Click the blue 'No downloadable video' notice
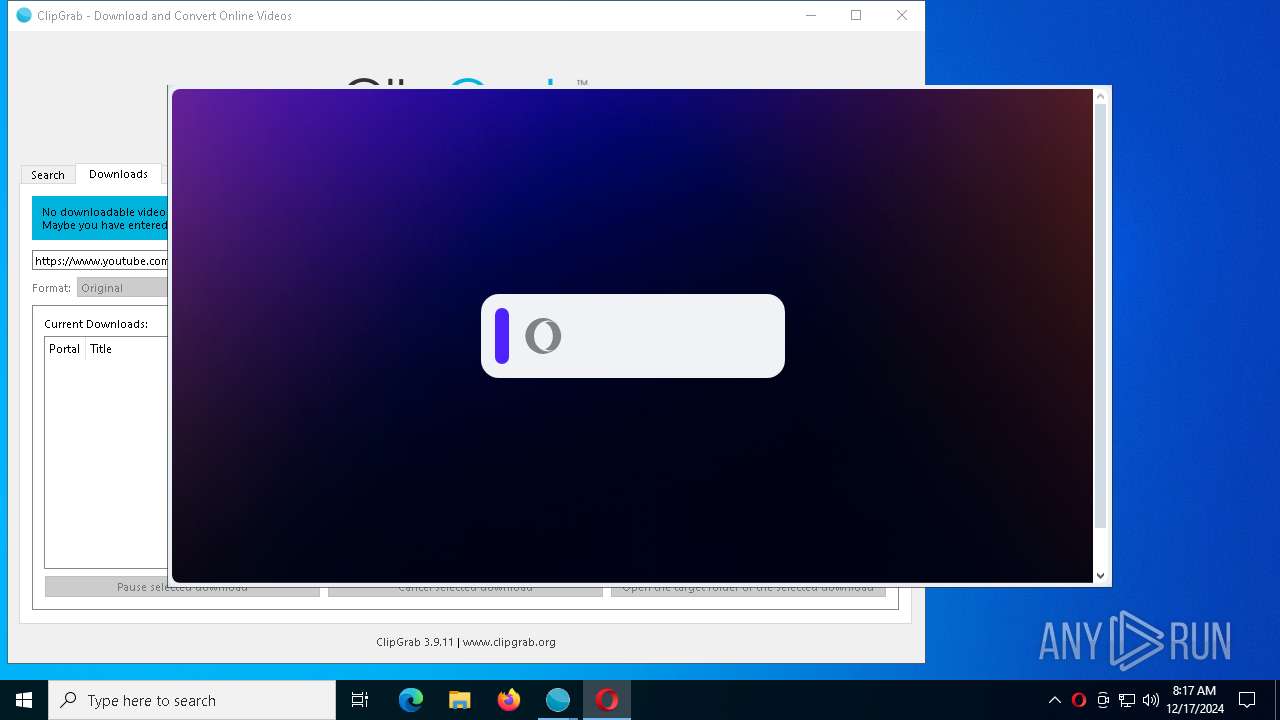 pos(100,218)
